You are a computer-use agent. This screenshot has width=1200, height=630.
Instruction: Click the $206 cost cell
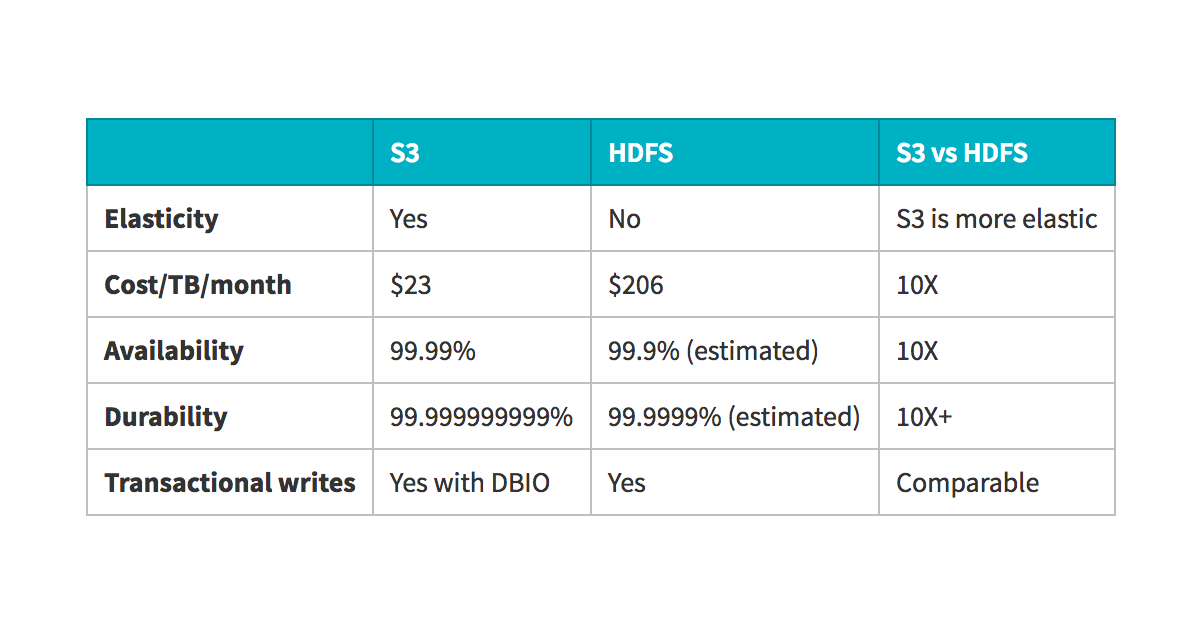coord(636,285)
